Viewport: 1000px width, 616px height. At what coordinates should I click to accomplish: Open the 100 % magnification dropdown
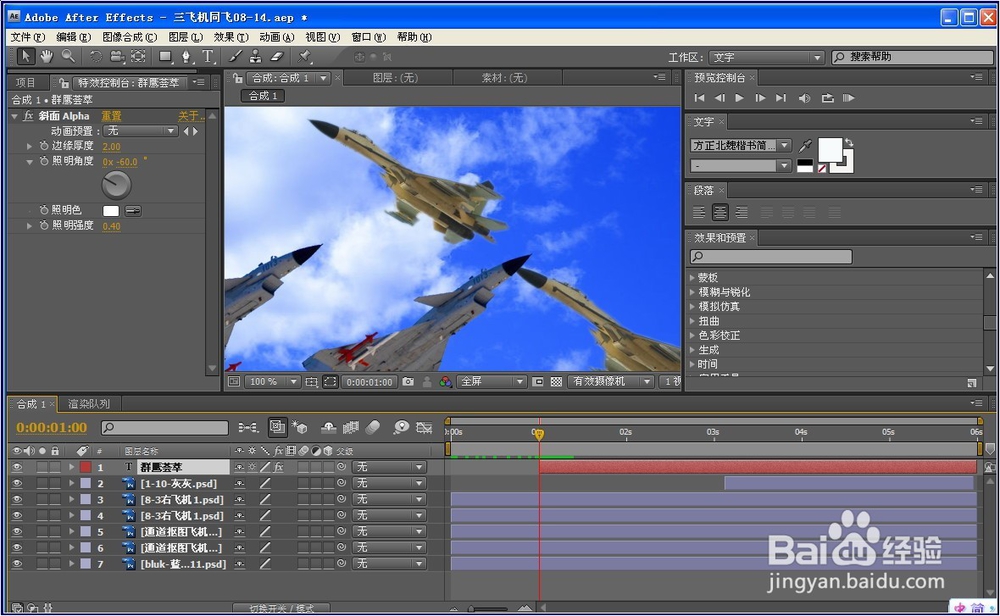pos(272,382)
